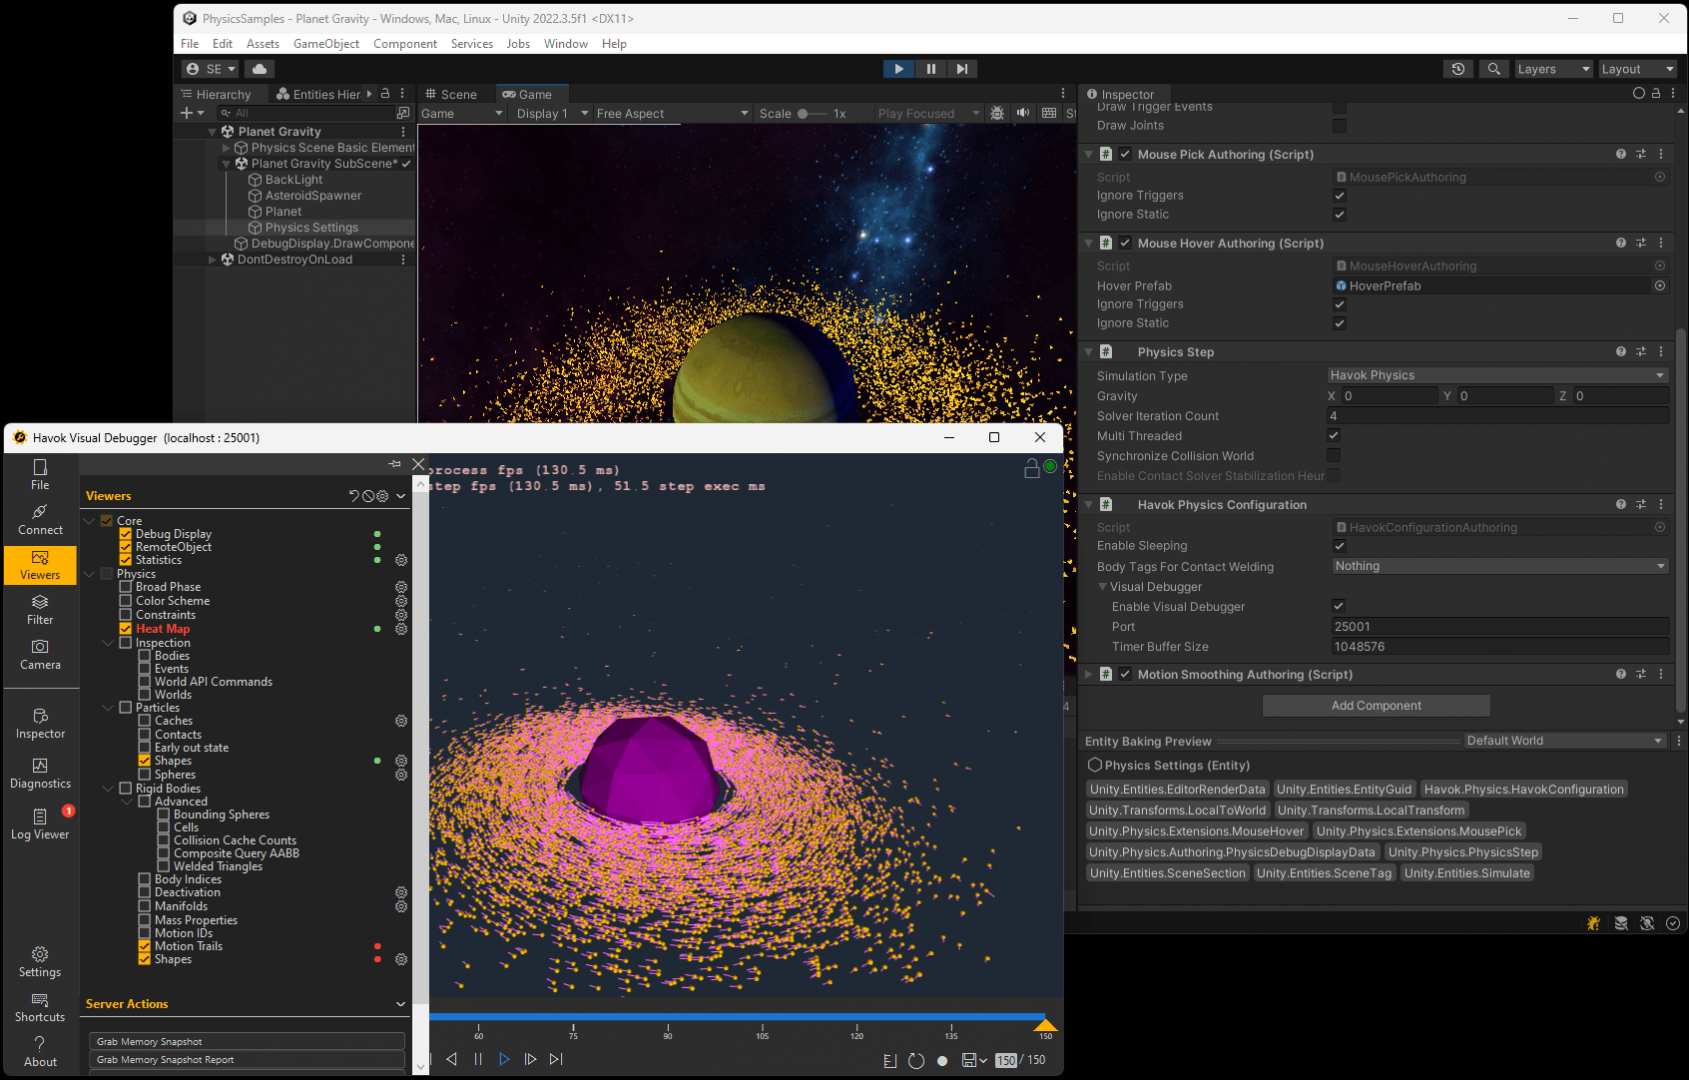Open Diagnostics in Havok sidebar
The width and height of the screenshot is (1689, 1080).
point(40,774)
